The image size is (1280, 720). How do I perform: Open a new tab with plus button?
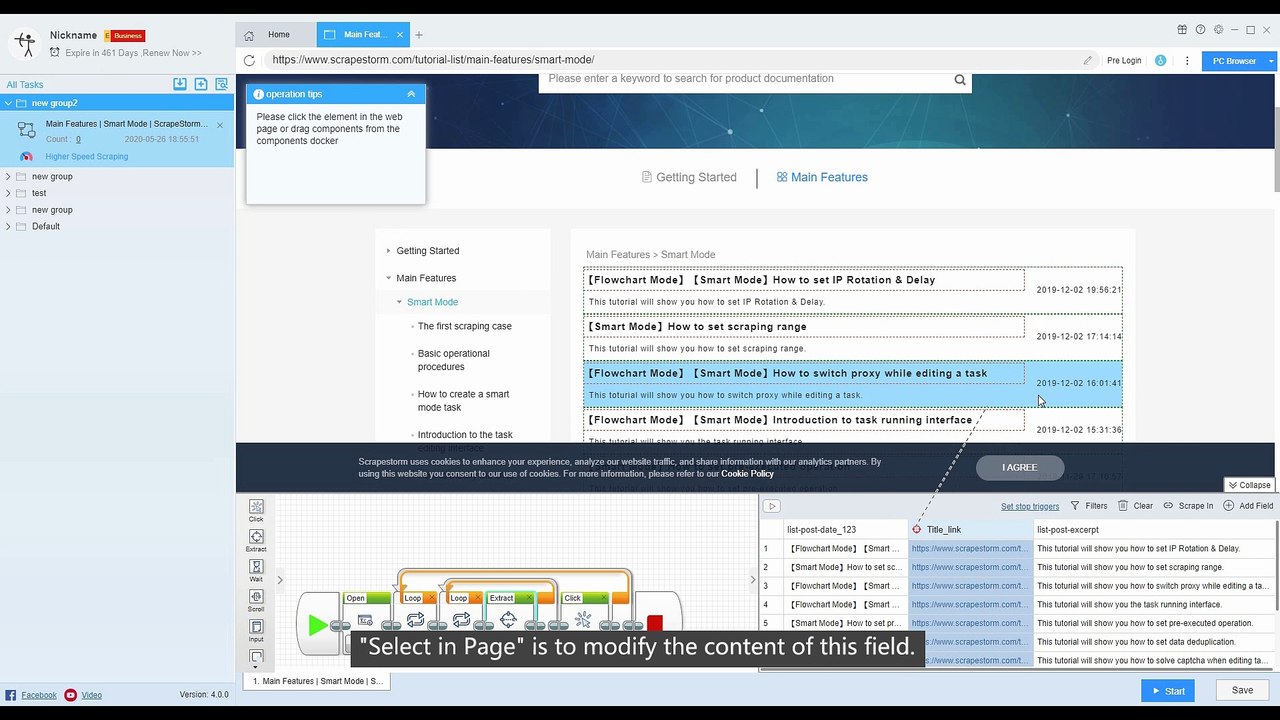(419, 35)
